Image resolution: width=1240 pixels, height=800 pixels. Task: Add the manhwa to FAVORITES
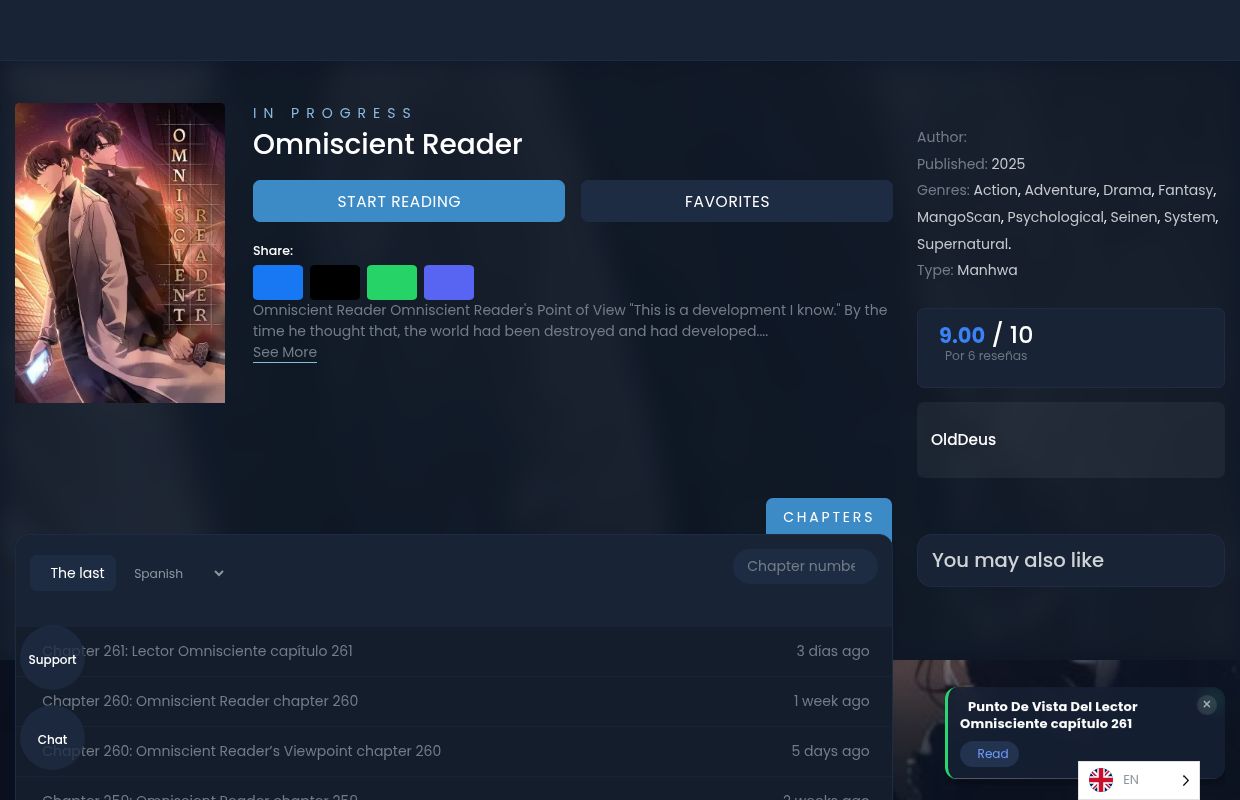coord(737,201)
